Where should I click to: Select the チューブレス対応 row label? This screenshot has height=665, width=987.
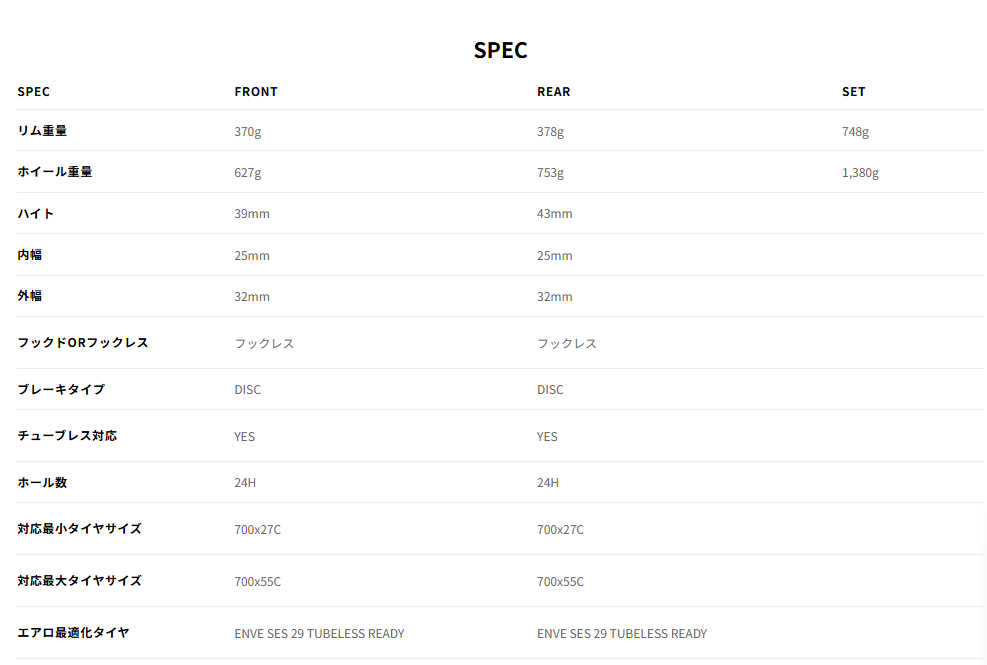[67, 436]
